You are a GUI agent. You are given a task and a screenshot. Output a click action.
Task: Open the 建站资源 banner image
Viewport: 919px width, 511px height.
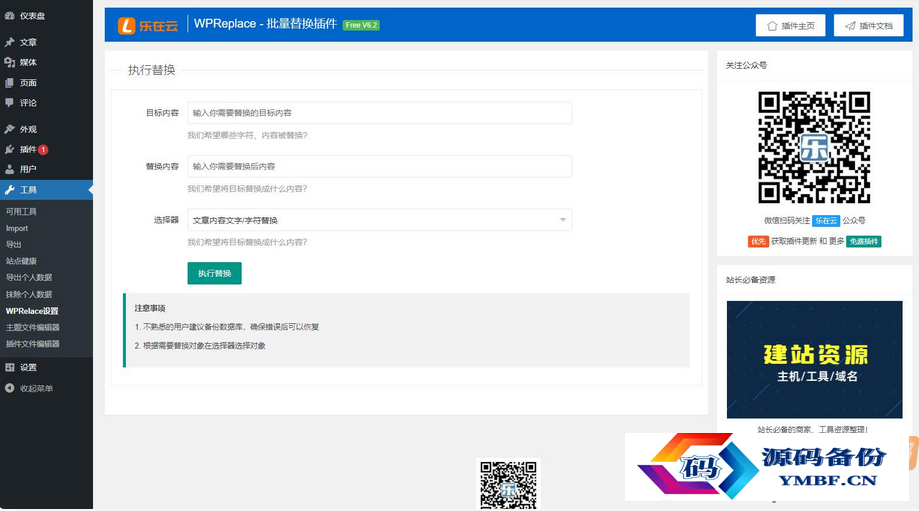(x=815, y=360)
